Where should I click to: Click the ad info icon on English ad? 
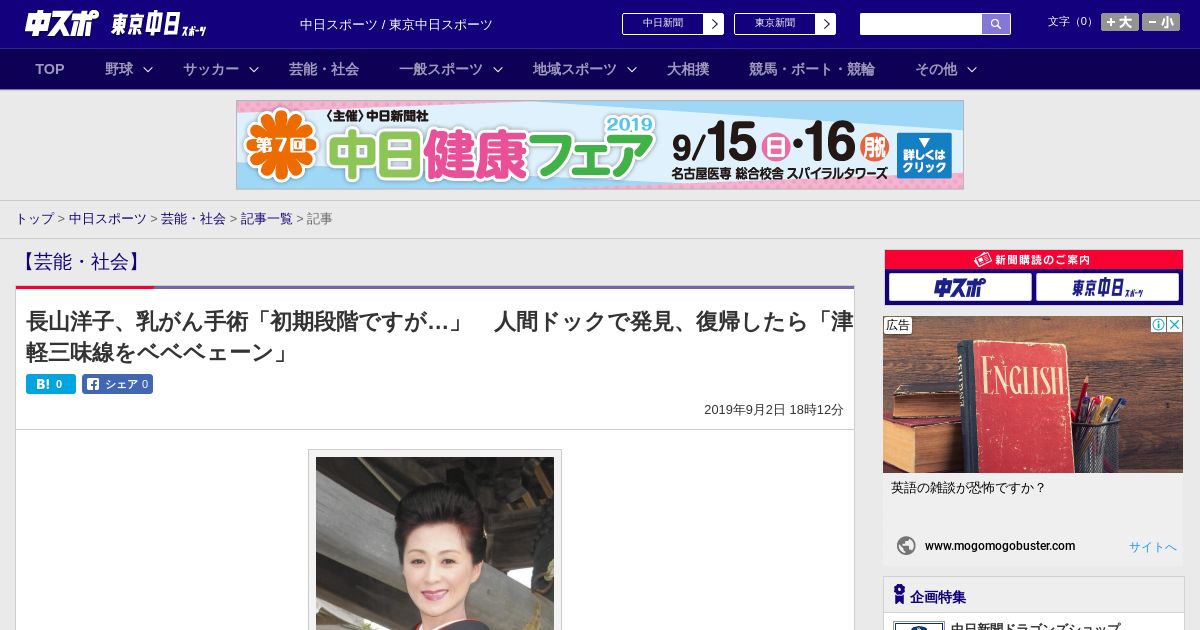[1159, 325]
